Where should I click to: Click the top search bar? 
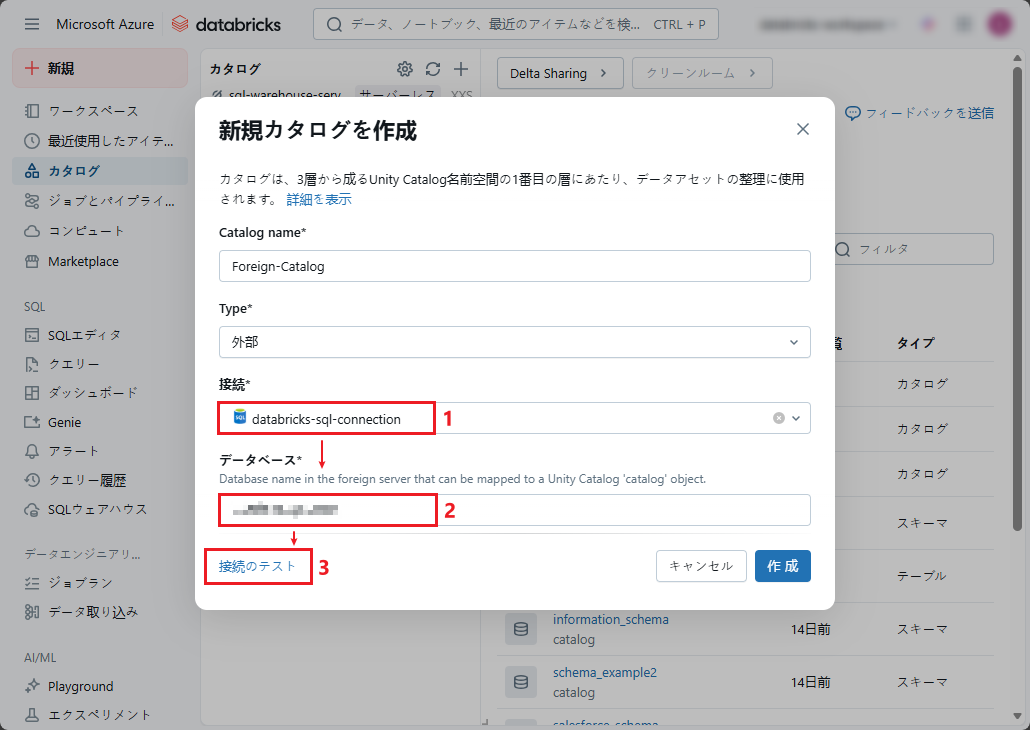[x=515, y=24]
